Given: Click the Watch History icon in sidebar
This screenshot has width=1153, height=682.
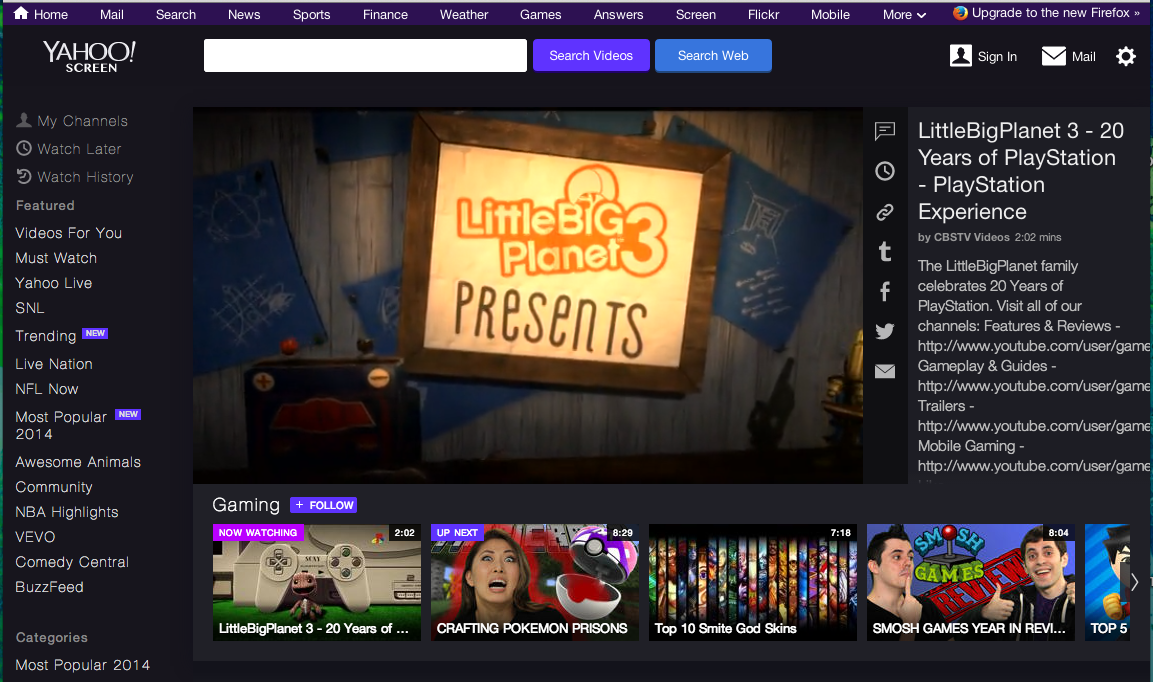Looking at the screenshot, I should [24, 176].
